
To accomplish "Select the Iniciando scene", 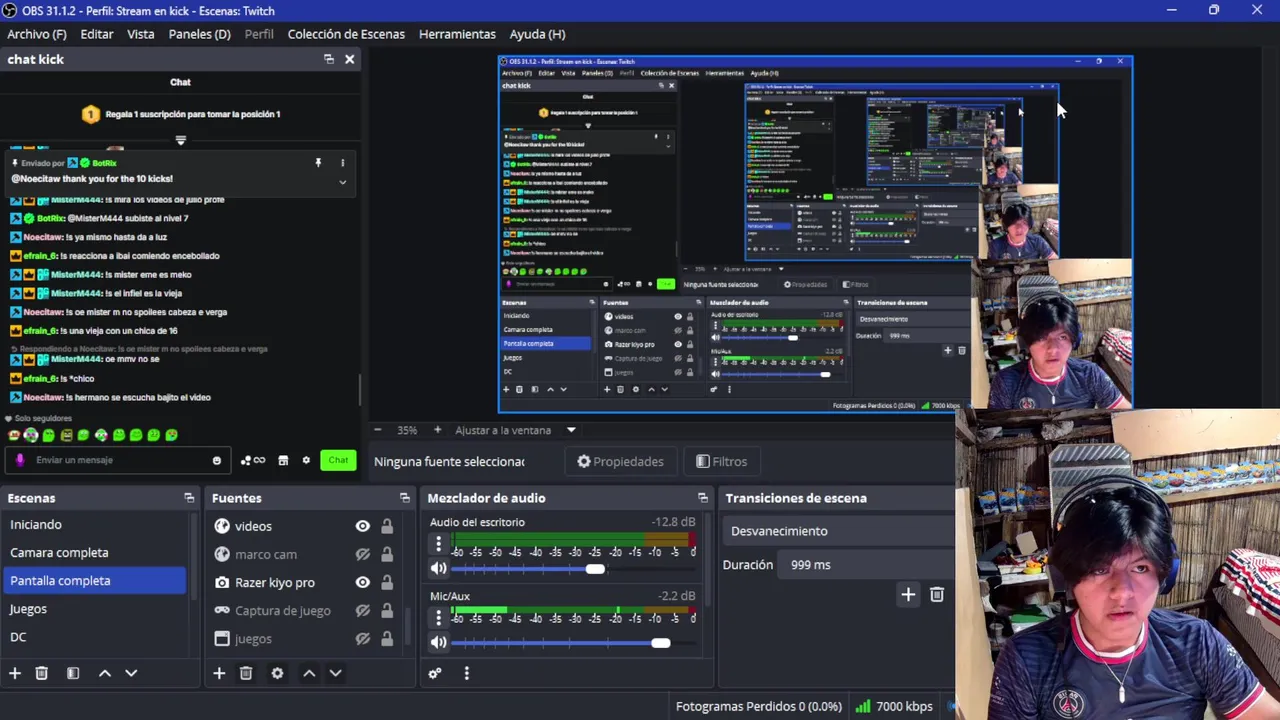I will coord(95,524).
